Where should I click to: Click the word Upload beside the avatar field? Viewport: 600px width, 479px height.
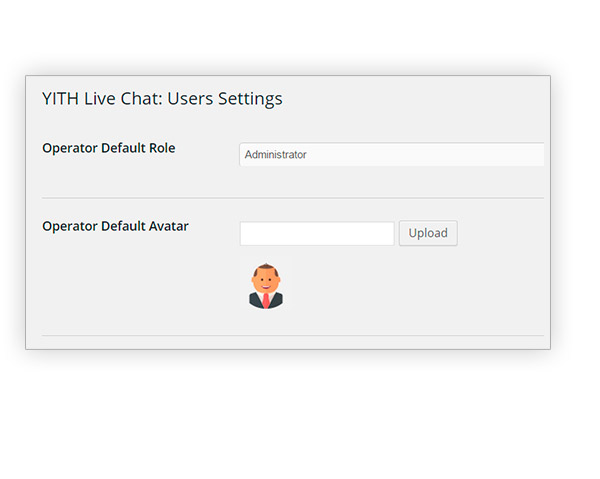428,233
